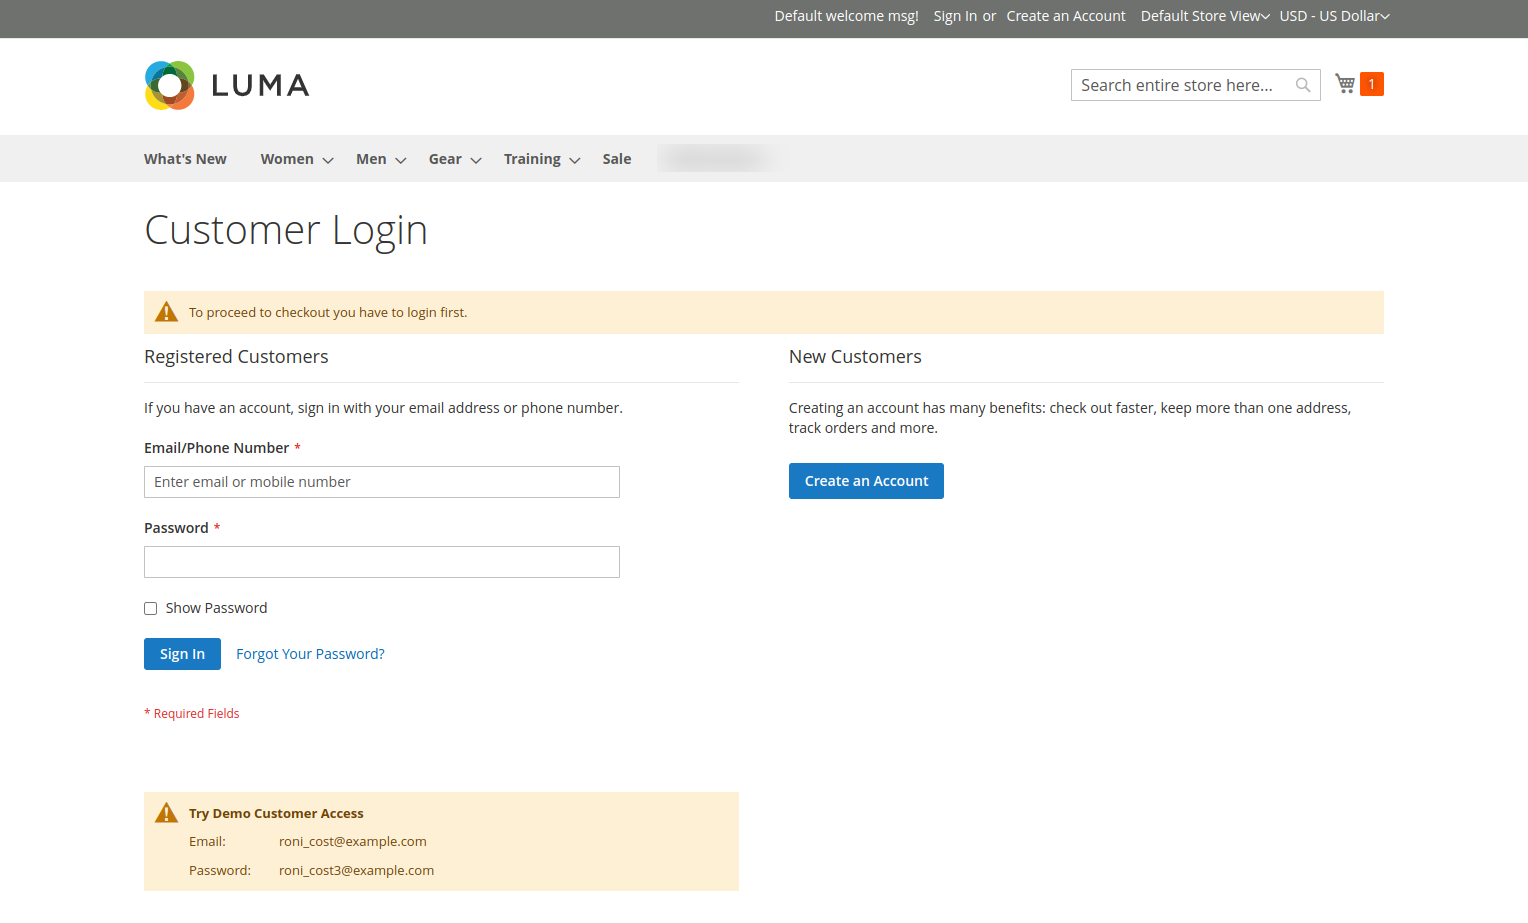Click the cart item count badge
The width and height of the screenshot is (1528, 923).
1372,84
